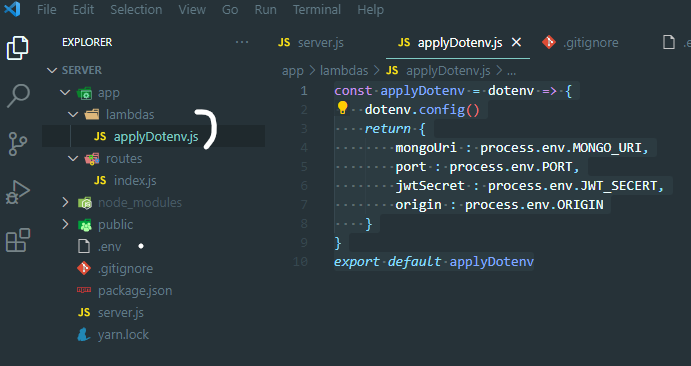Open the Run menu
Viewport: 691px width, 366px height.
click(266, 10)
